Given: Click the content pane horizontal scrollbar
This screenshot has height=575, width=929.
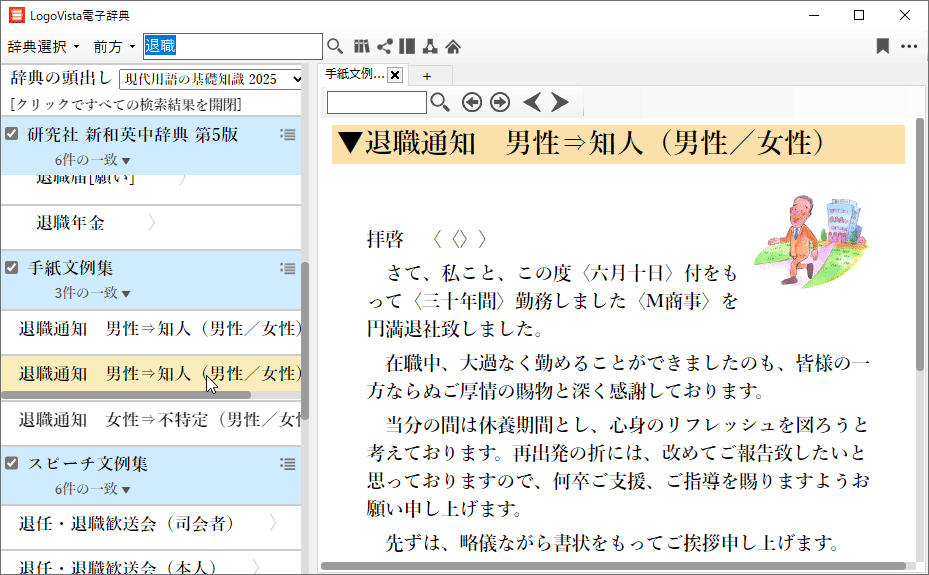Looking at the screenshot, I should click(x=613, y=566).
